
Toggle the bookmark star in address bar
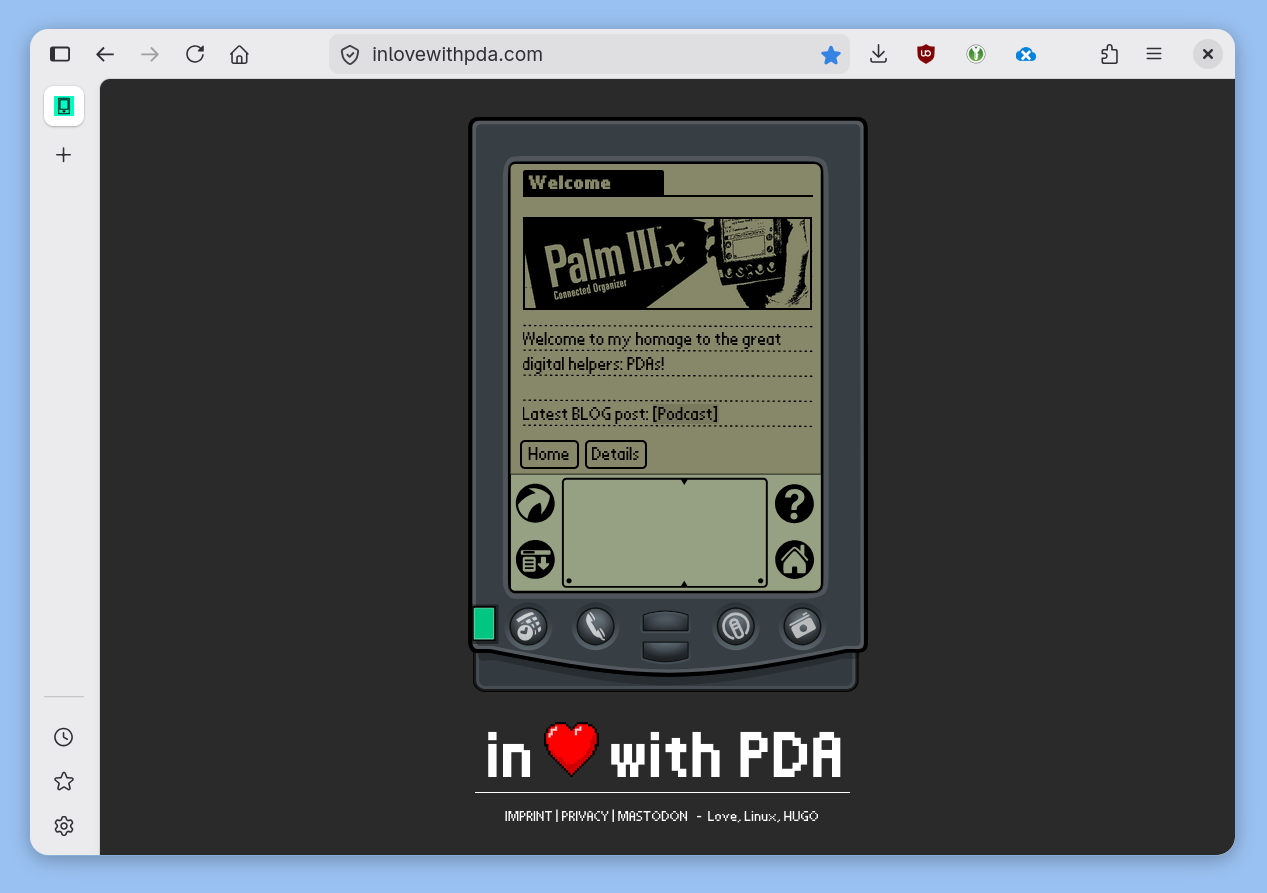click(x=831, y=55)
